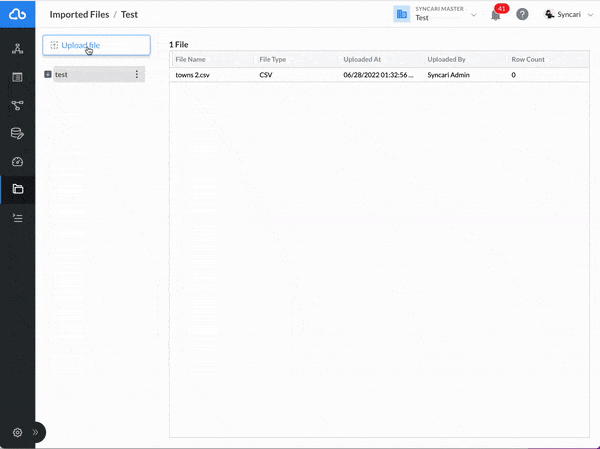Click the Syncari cloud logo
This screenshot has height=449, width=600.
[x=17, y=14]
